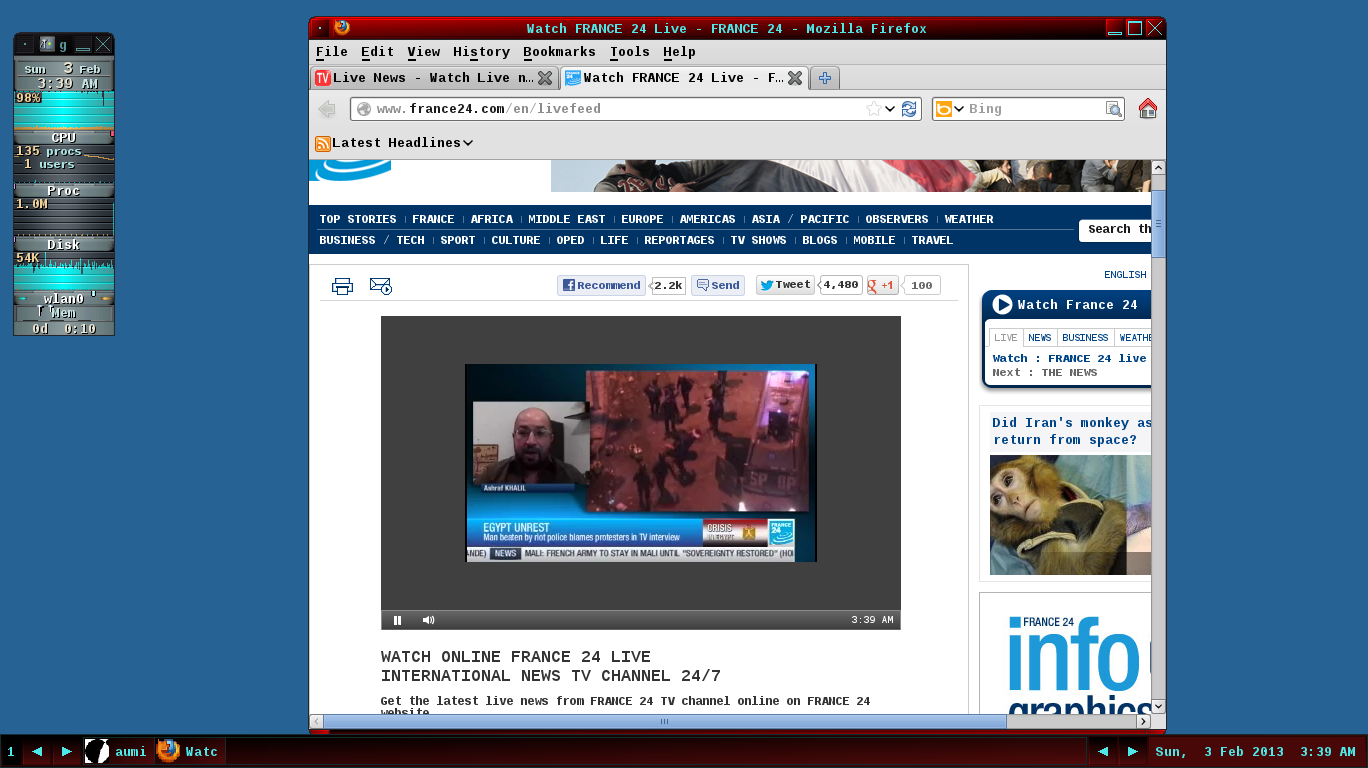Image resolution: width=1368 pixels, height=768 pixels.
Task: Click the site search box in the navigation bar
Action: pyautogui.click(x=1115, y=230)
